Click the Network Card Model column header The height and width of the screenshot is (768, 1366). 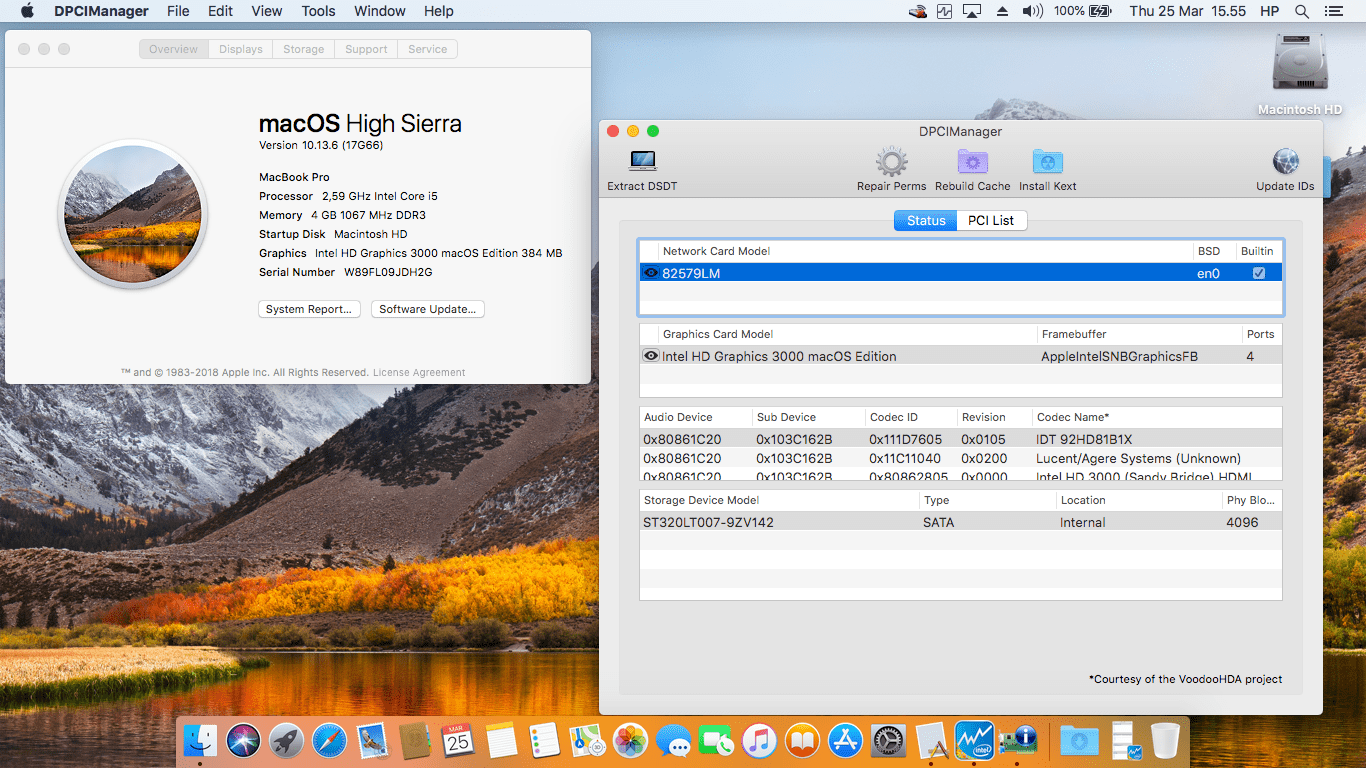point(926,251)
